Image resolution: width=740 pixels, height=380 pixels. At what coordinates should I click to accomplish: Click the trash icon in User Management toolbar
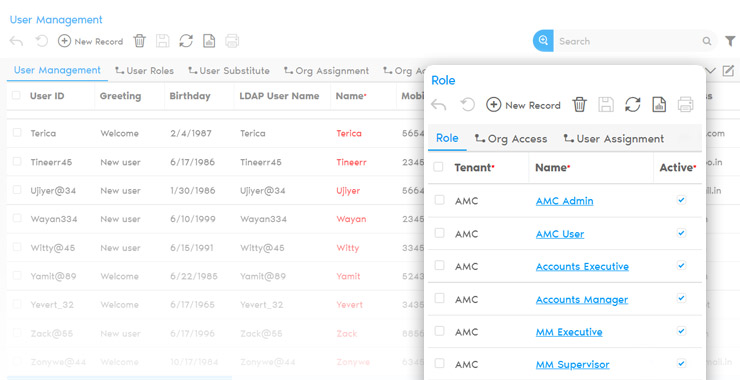pos(140,41)
